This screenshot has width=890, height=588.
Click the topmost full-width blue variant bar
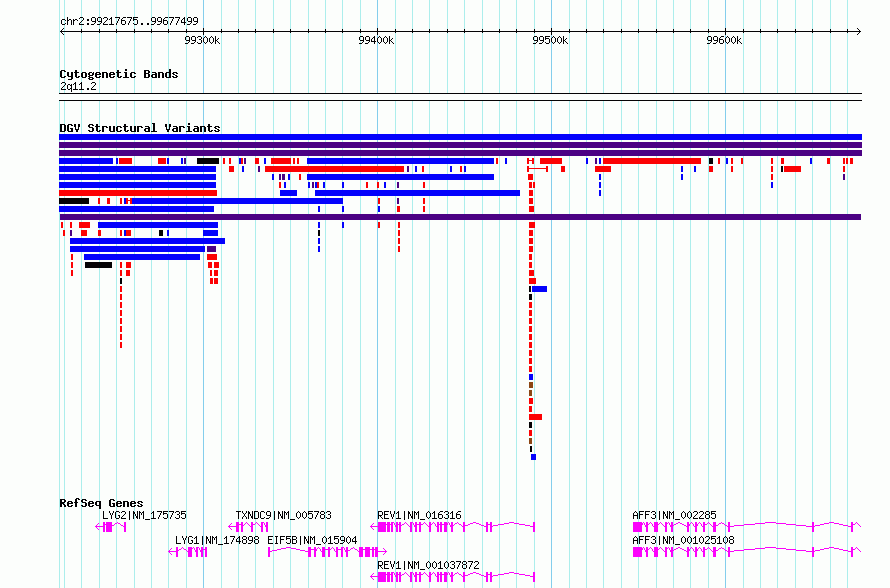[x=460, y=137]
